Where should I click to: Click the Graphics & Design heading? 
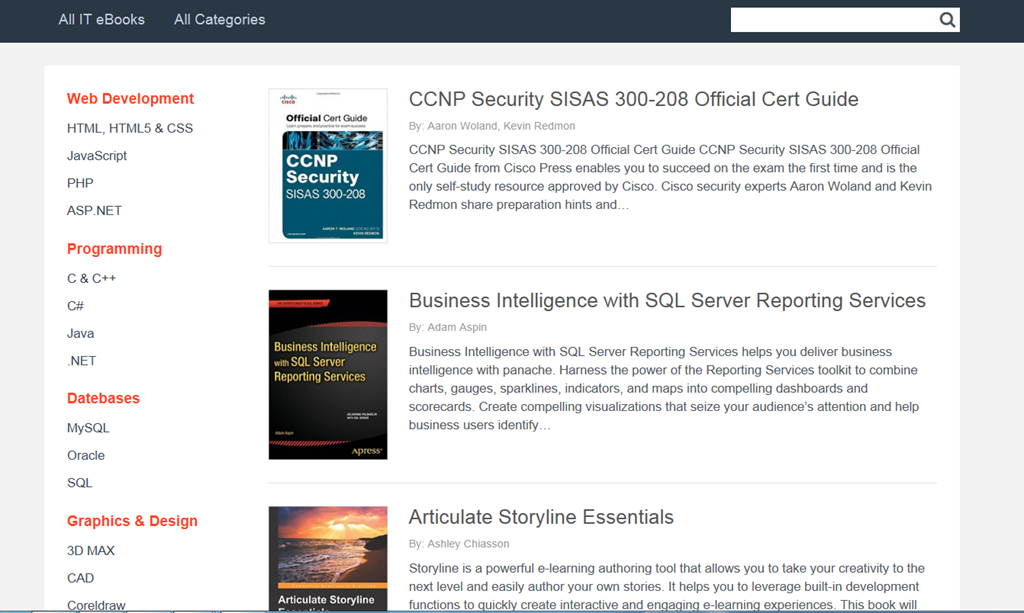pyautogui.click(x=132, y=521)
